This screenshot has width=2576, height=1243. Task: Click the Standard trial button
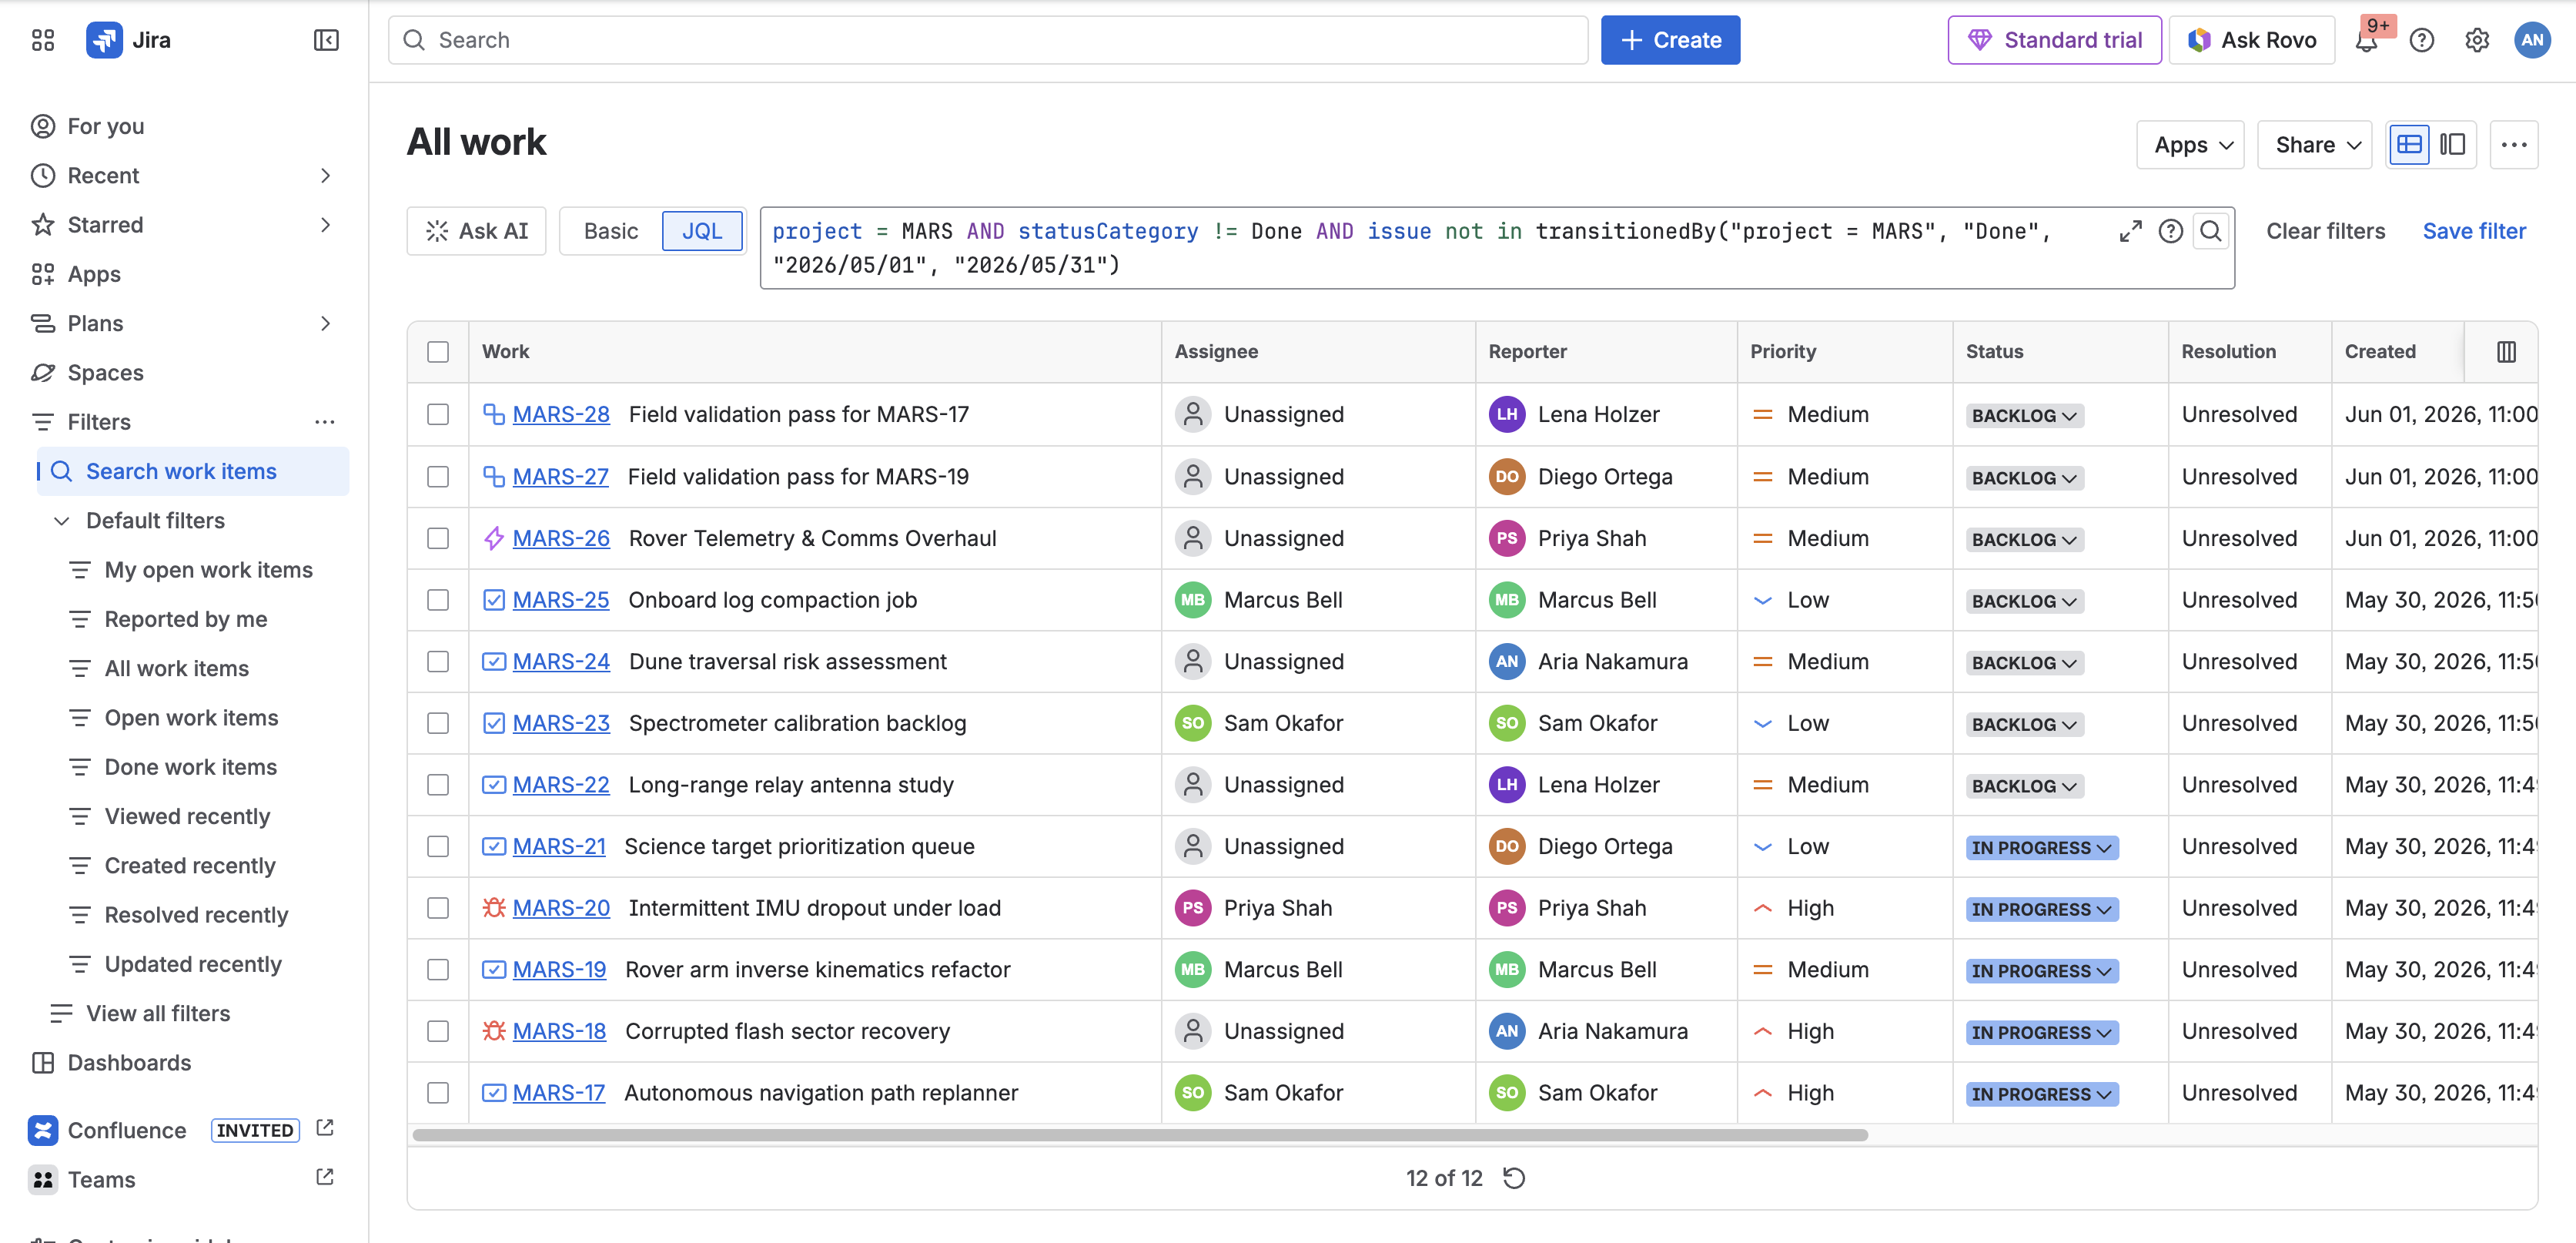[2054, 40]
